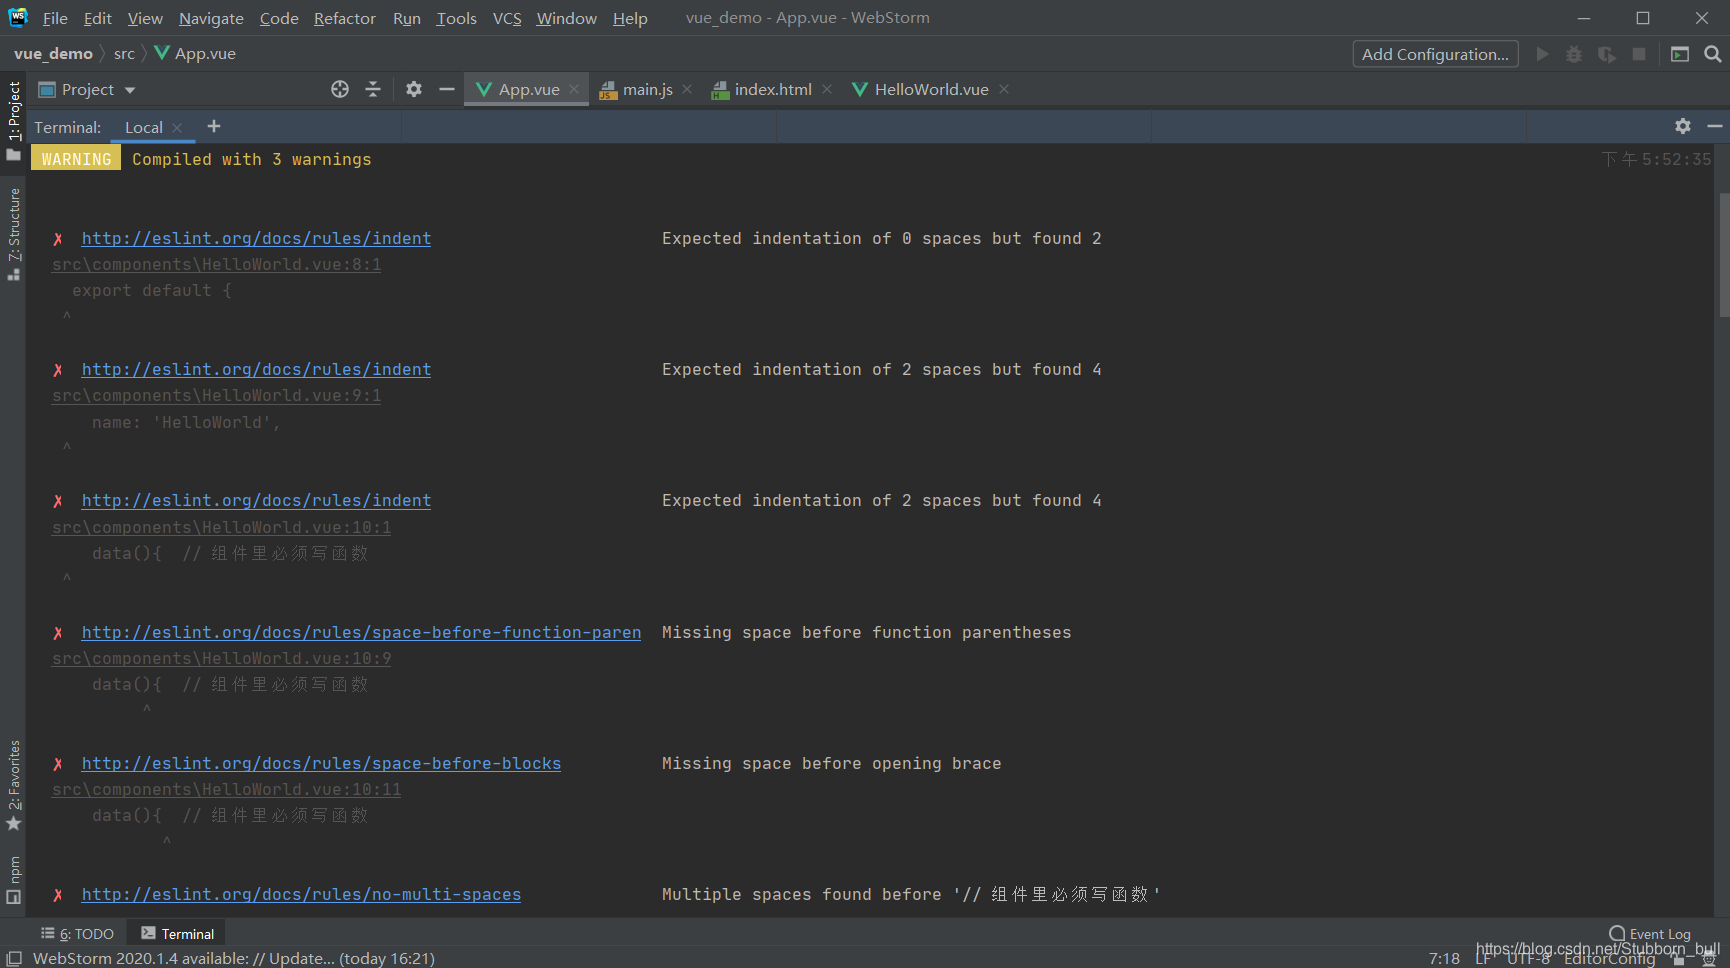Click src breadcrumb in navigation bar
Screen dimensions: 1730x968
pyautogui.click(x=124, y=54)
